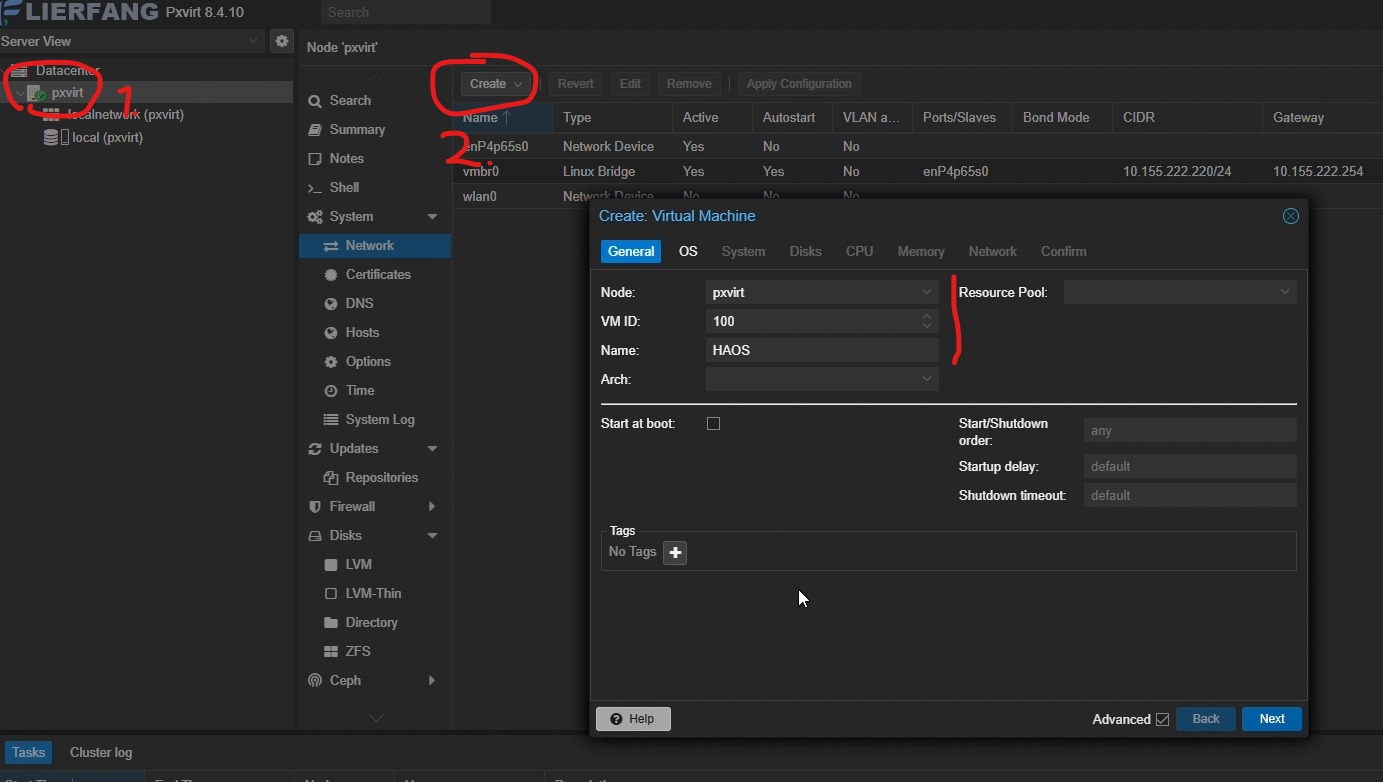Open the Repositories page
This screenshot has height=782, width=1383.
[381, 477]
